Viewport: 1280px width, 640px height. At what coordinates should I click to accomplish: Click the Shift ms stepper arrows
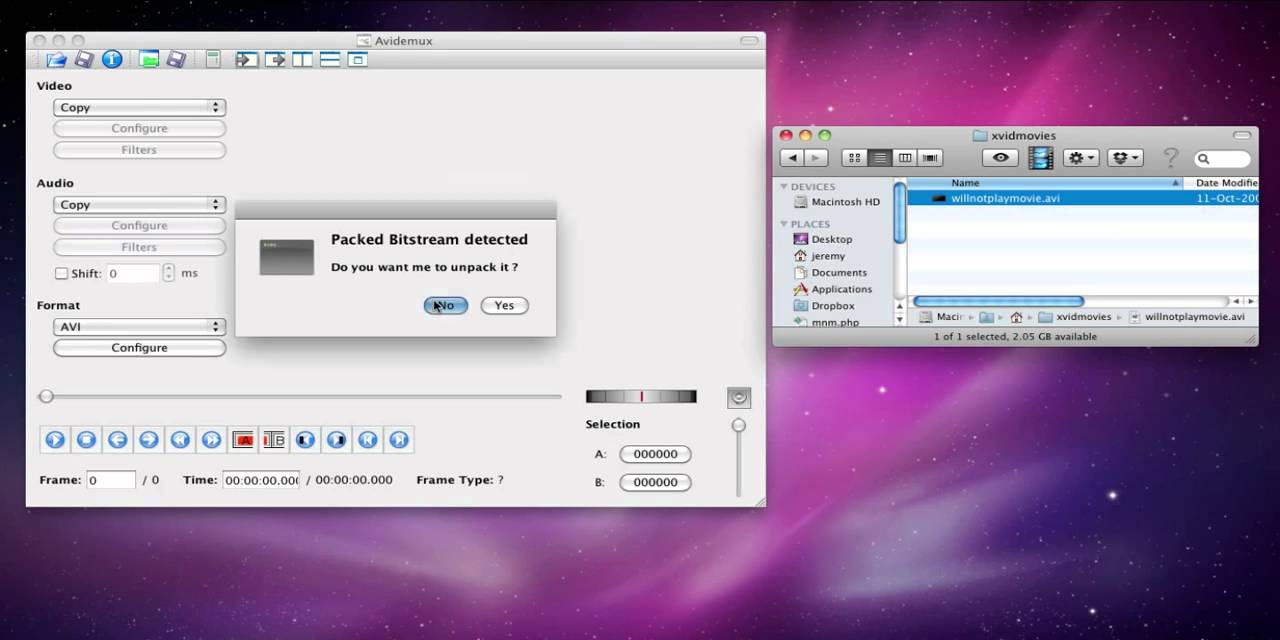(x=168, y=273)
